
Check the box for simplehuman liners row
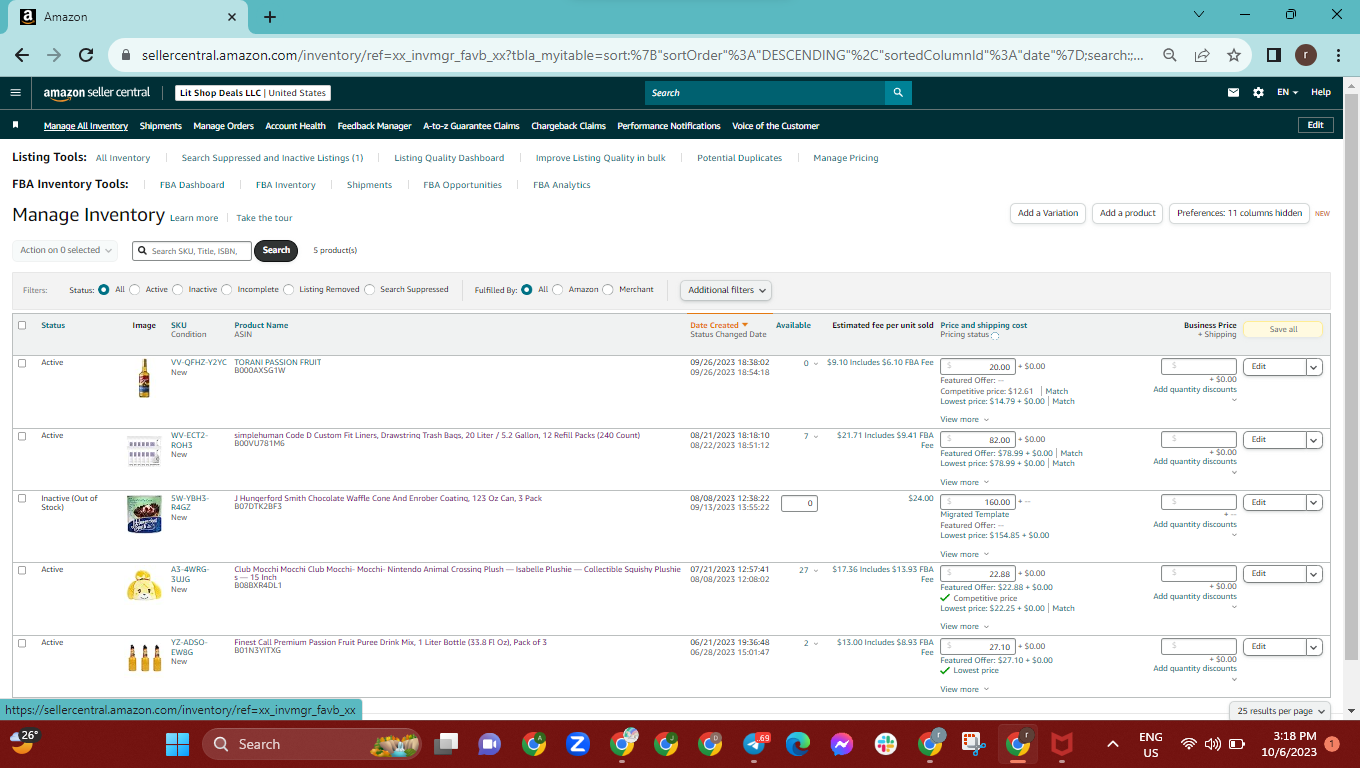[x=22, y=436]
